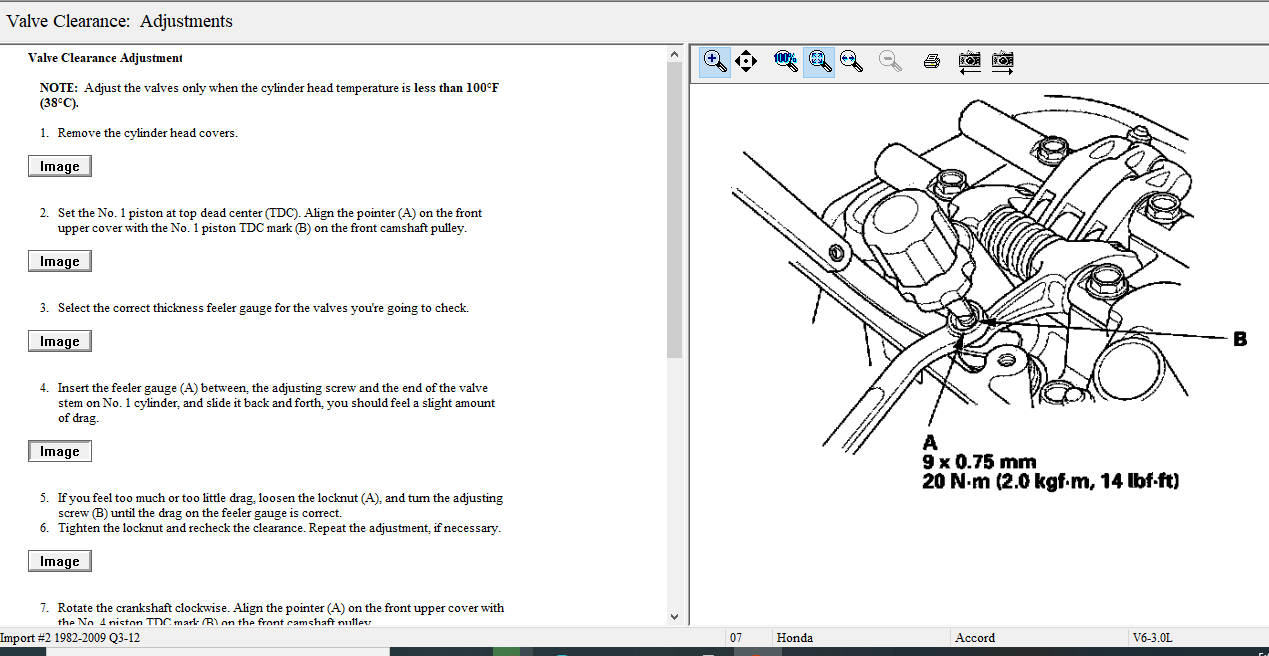Click the 'B' callout label in diagram
This screenshot has height=656, width=1269.
coord(1240,339)
